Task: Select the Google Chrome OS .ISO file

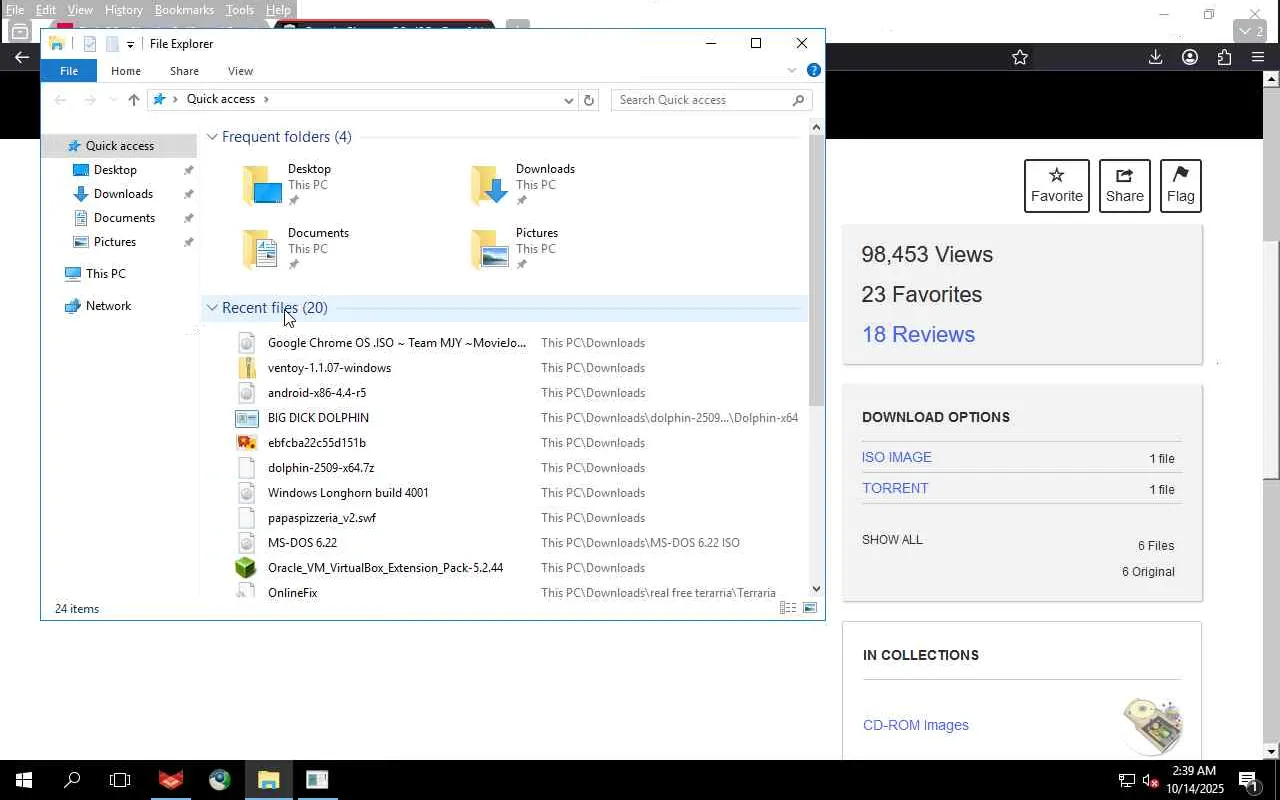Action: tap(397, 343)
